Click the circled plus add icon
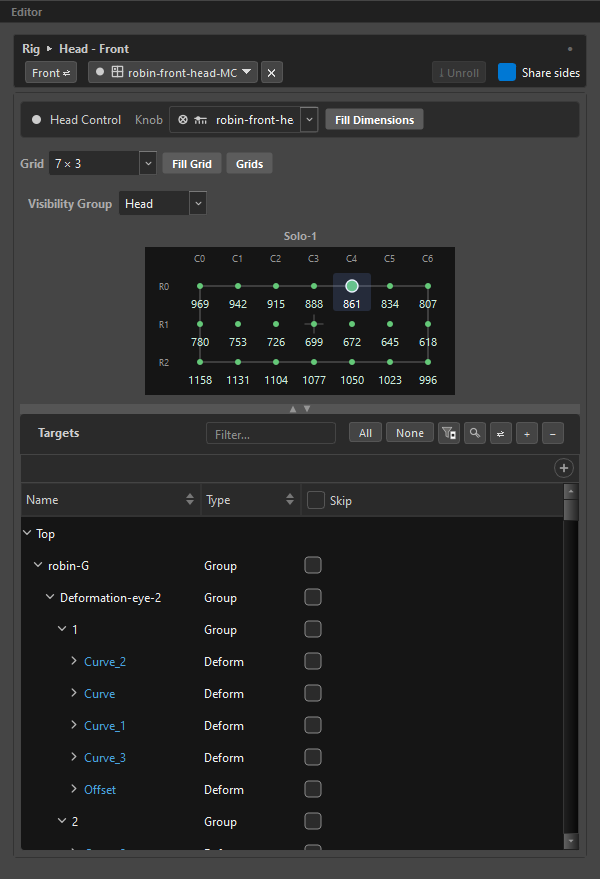This screenshot has height=879, width=600. coord(564,468)
